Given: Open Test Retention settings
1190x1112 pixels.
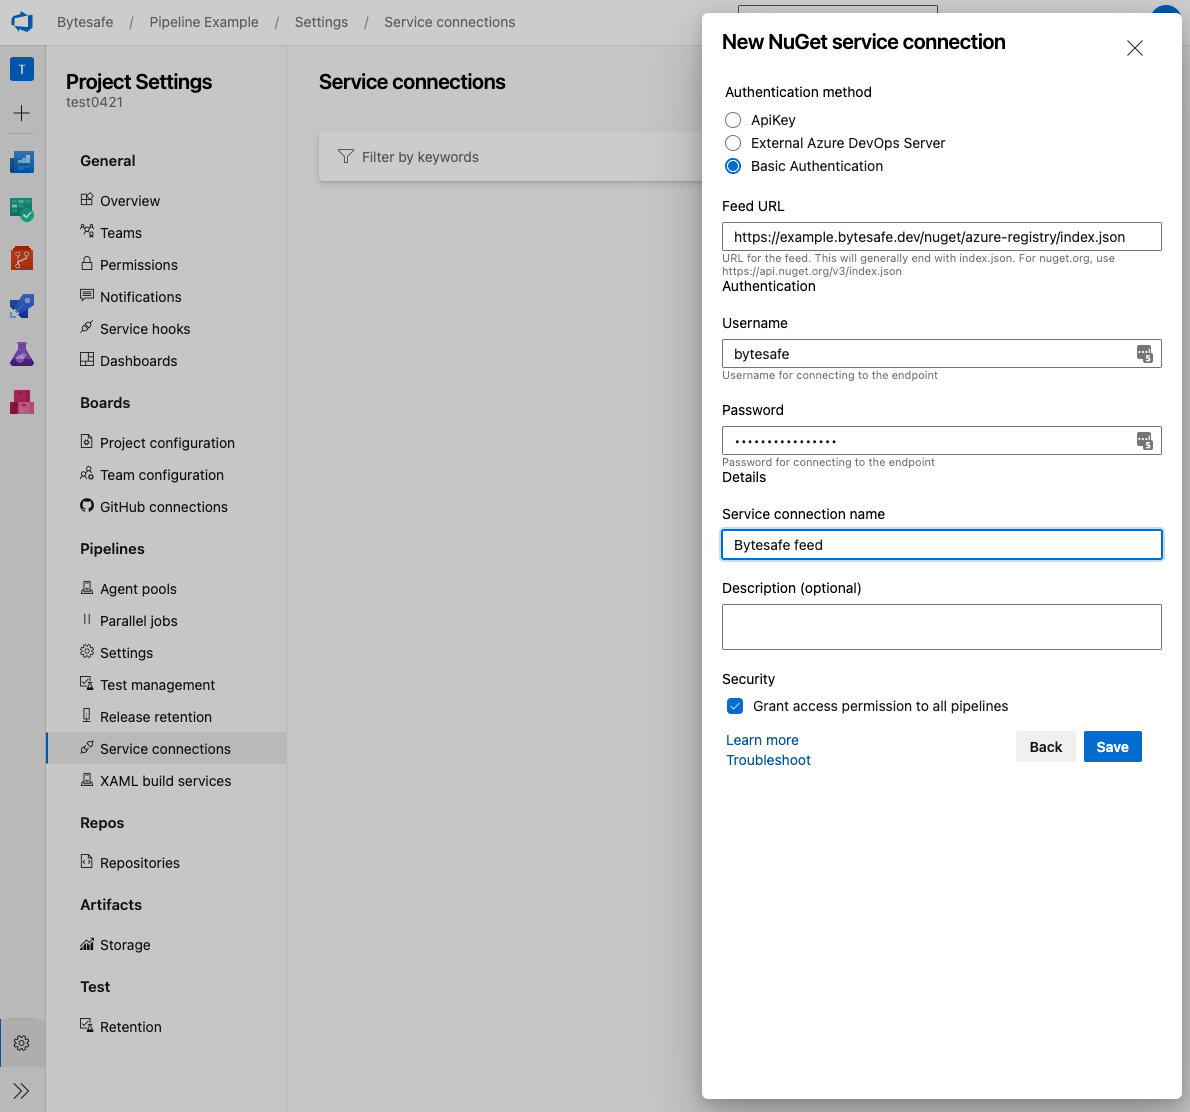Looking at the screenshot, I should tap(131, 1026).
